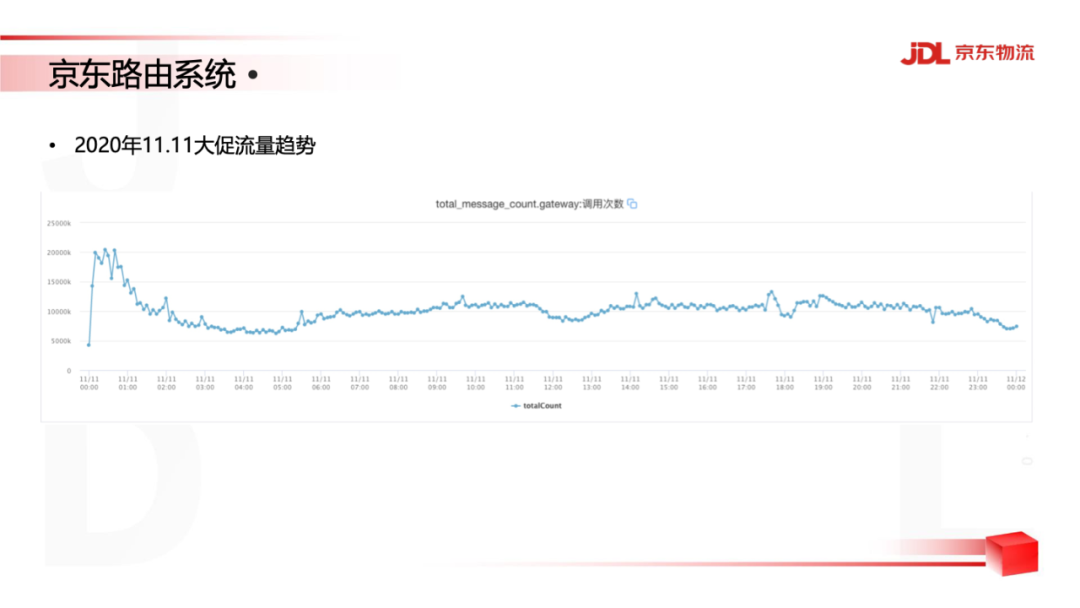Select the slide heading 京东路由系统
The height and width of the screenshot is (608, 1080).
143,74
